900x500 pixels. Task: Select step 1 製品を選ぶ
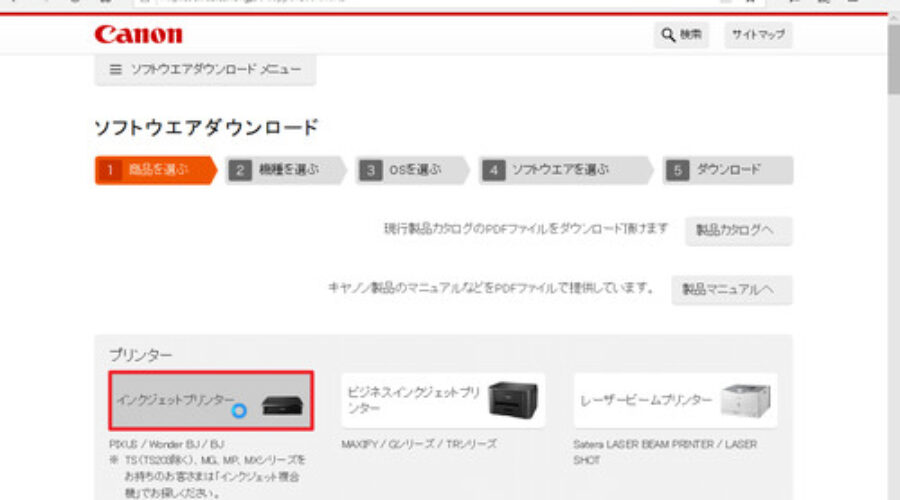click(x=156, y=170)
